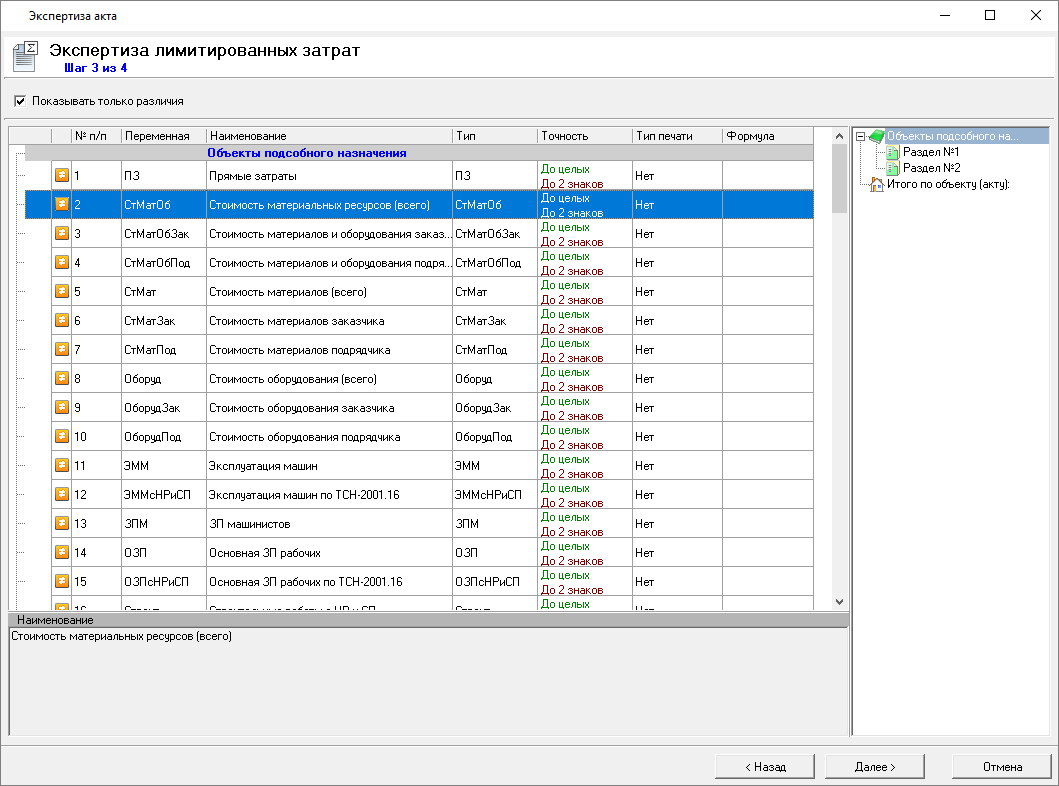
Task: Click the orange icon beside СтМат row
Action: click(x=61, y=292)
